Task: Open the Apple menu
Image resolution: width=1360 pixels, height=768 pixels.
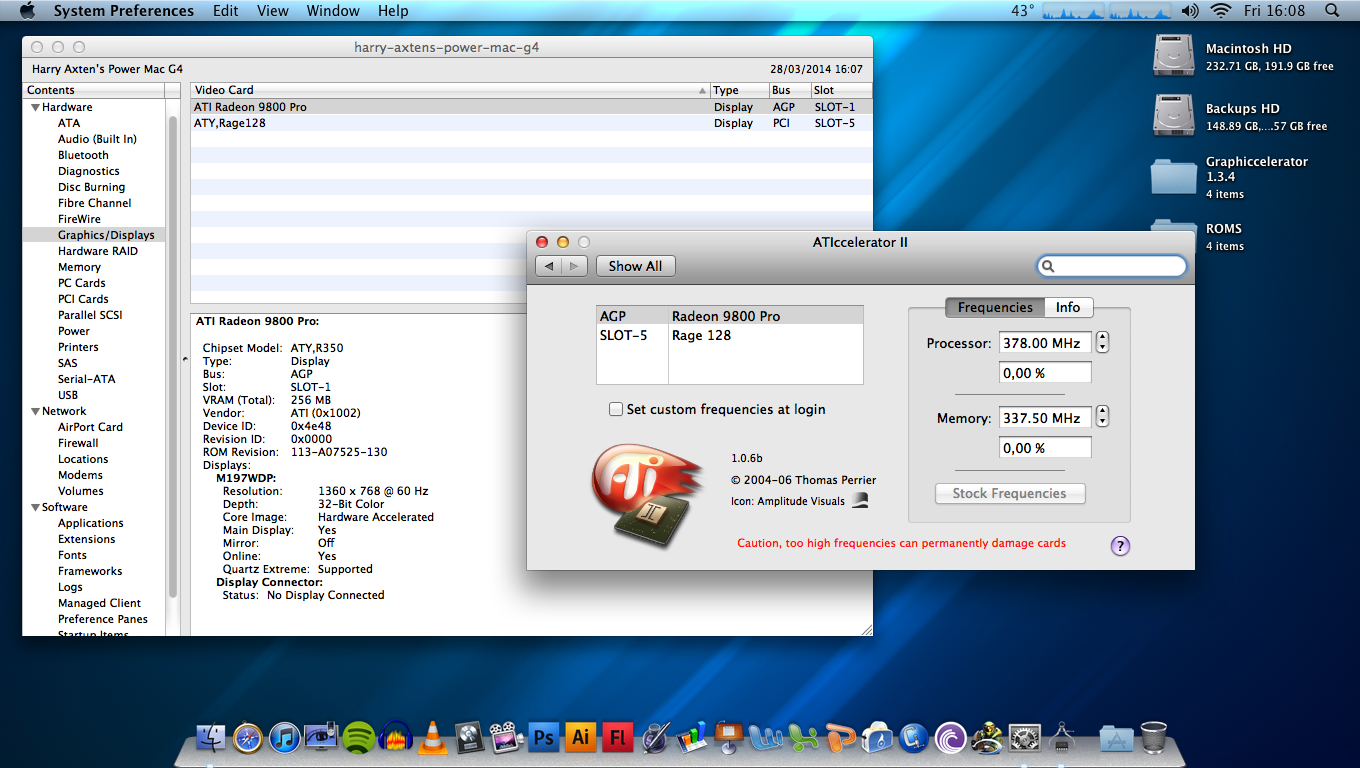Action: coord(27,11)
